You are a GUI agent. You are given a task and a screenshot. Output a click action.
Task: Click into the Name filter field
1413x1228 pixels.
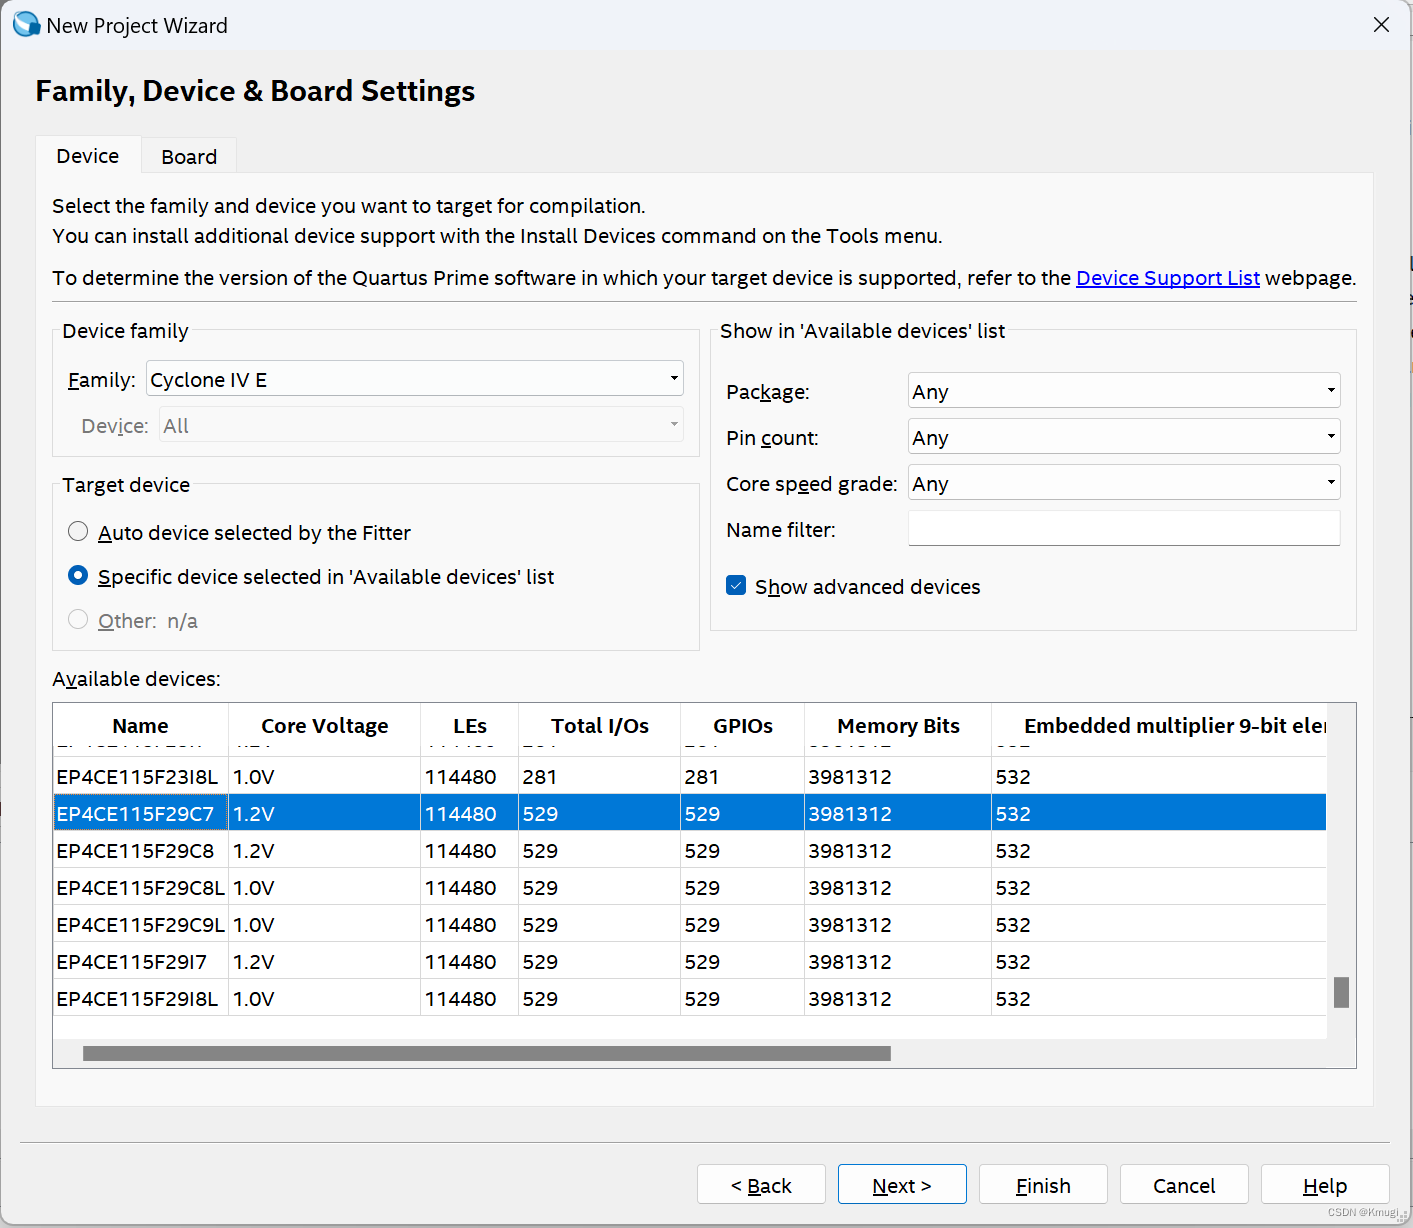pyautogui.click(x=1124, y=529)
